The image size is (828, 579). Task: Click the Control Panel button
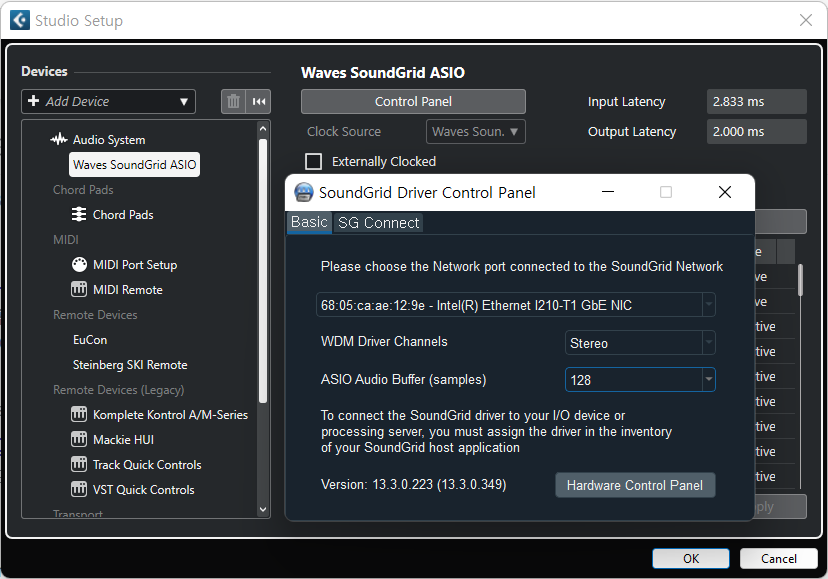coord(413,101)
